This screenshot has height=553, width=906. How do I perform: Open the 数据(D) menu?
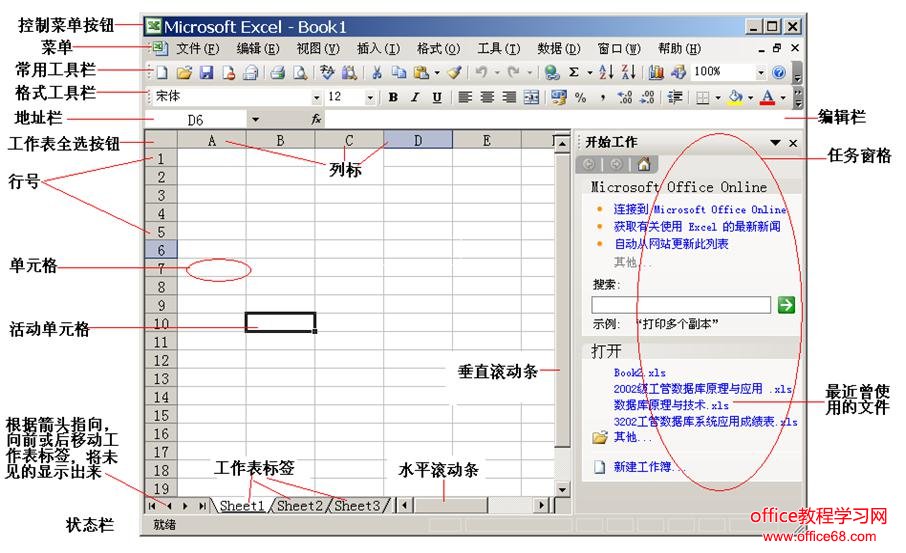pyautogui.click(x=559, y=49)
